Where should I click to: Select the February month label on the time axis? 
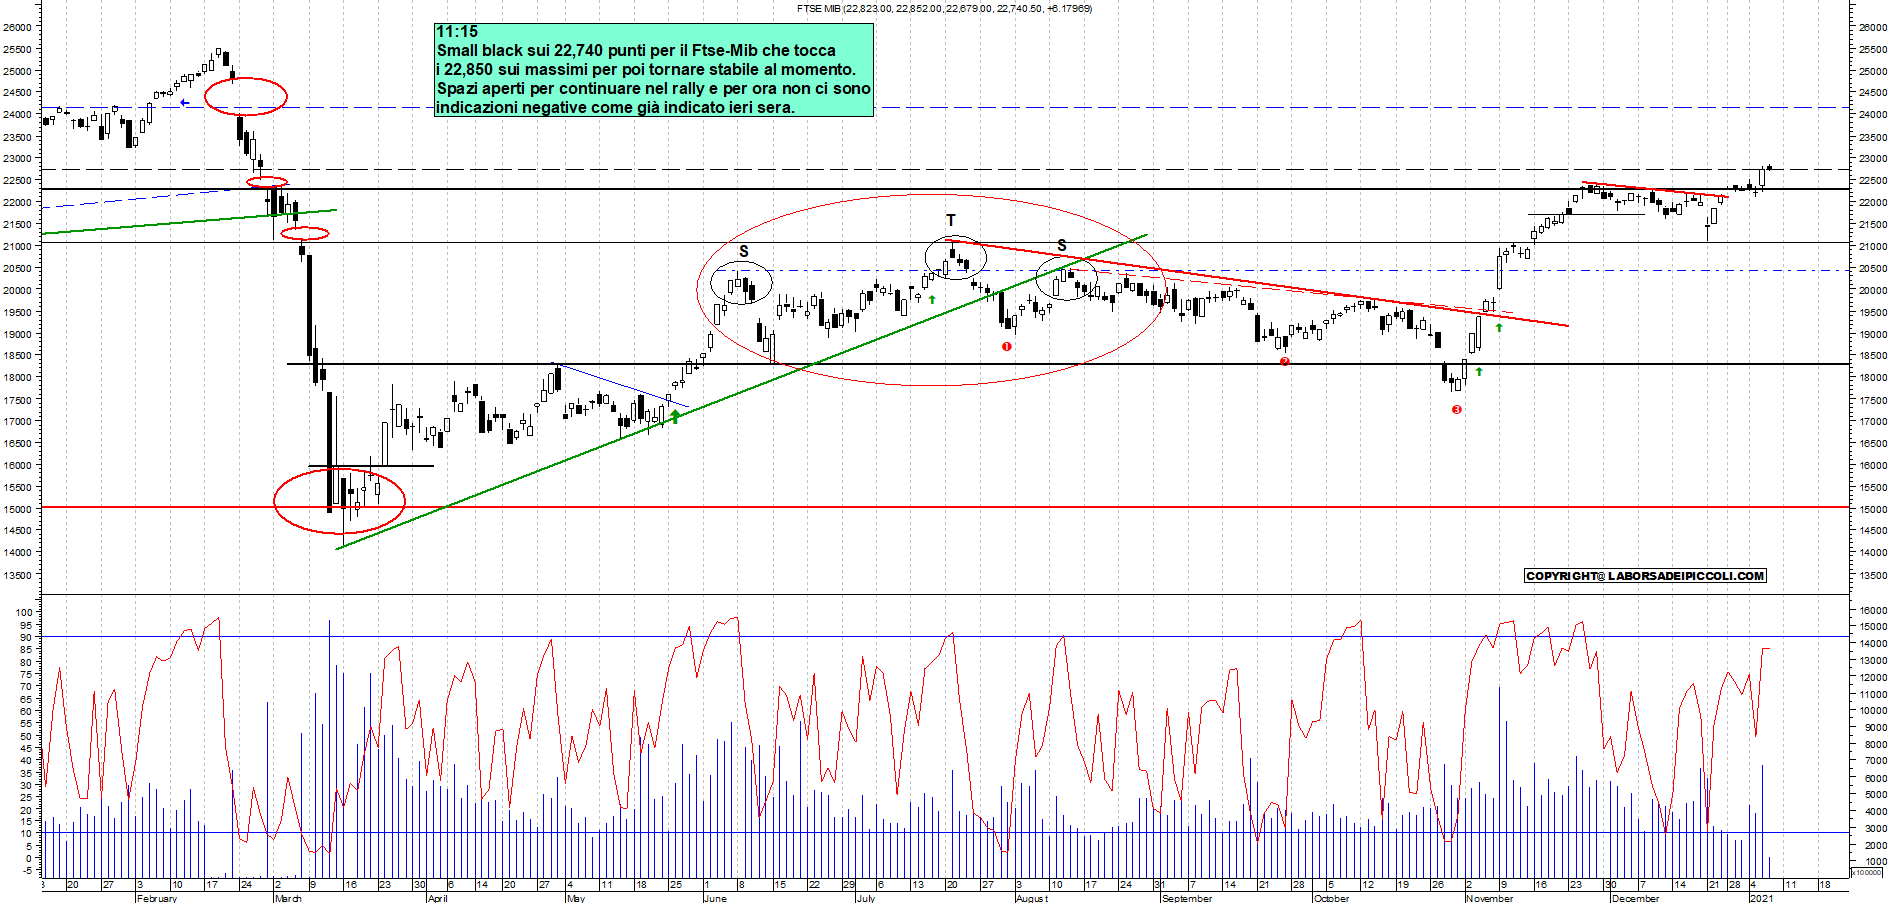click(156, 898)
